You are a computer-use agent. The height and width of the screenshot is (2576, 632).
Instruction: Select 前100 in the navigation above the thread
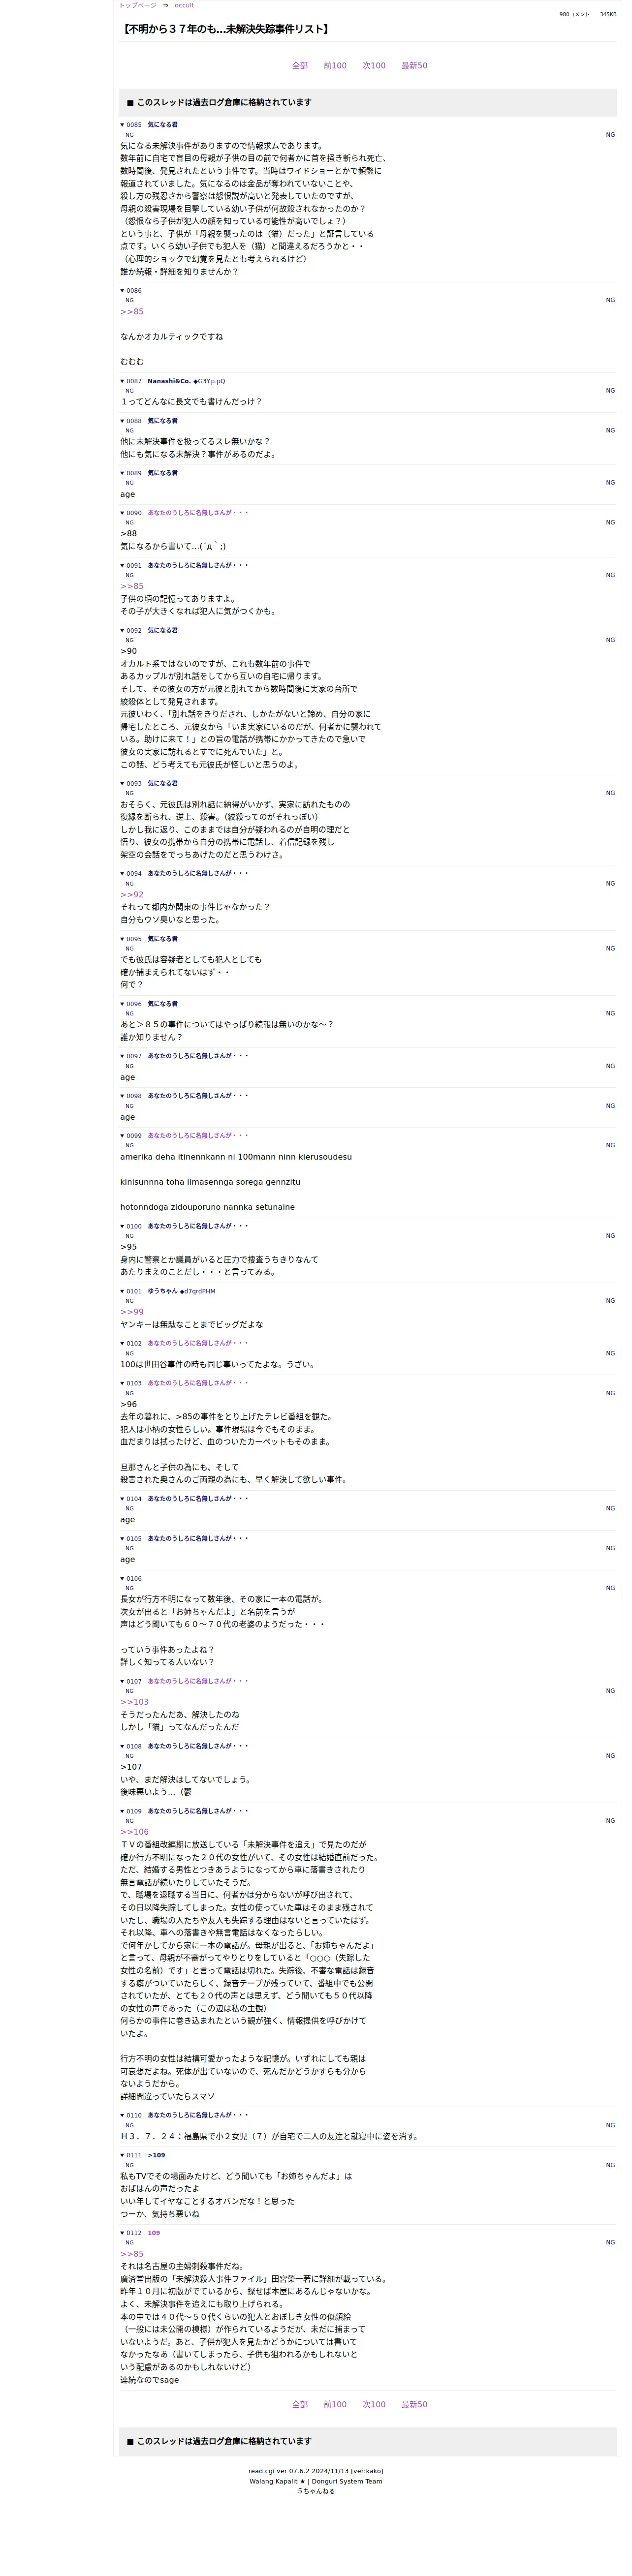pyautogui.click(x=335, y=66)
